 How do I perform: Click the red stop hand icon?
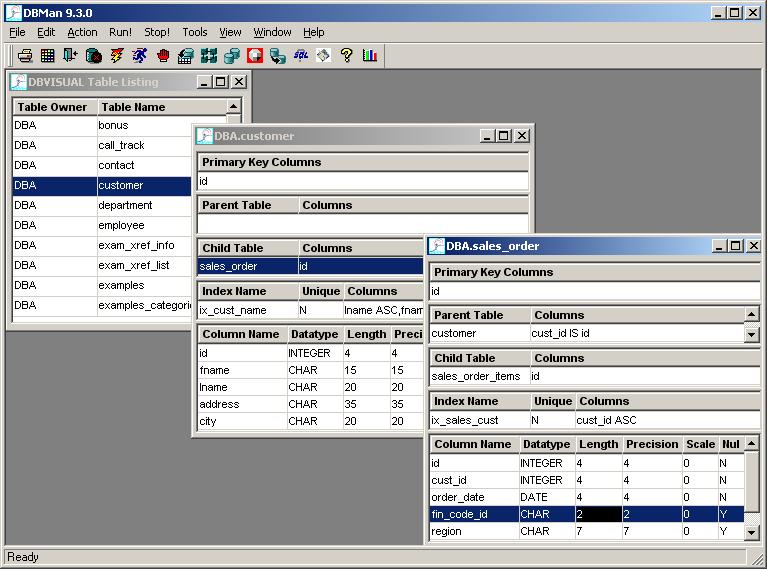(x=162, y=56)
